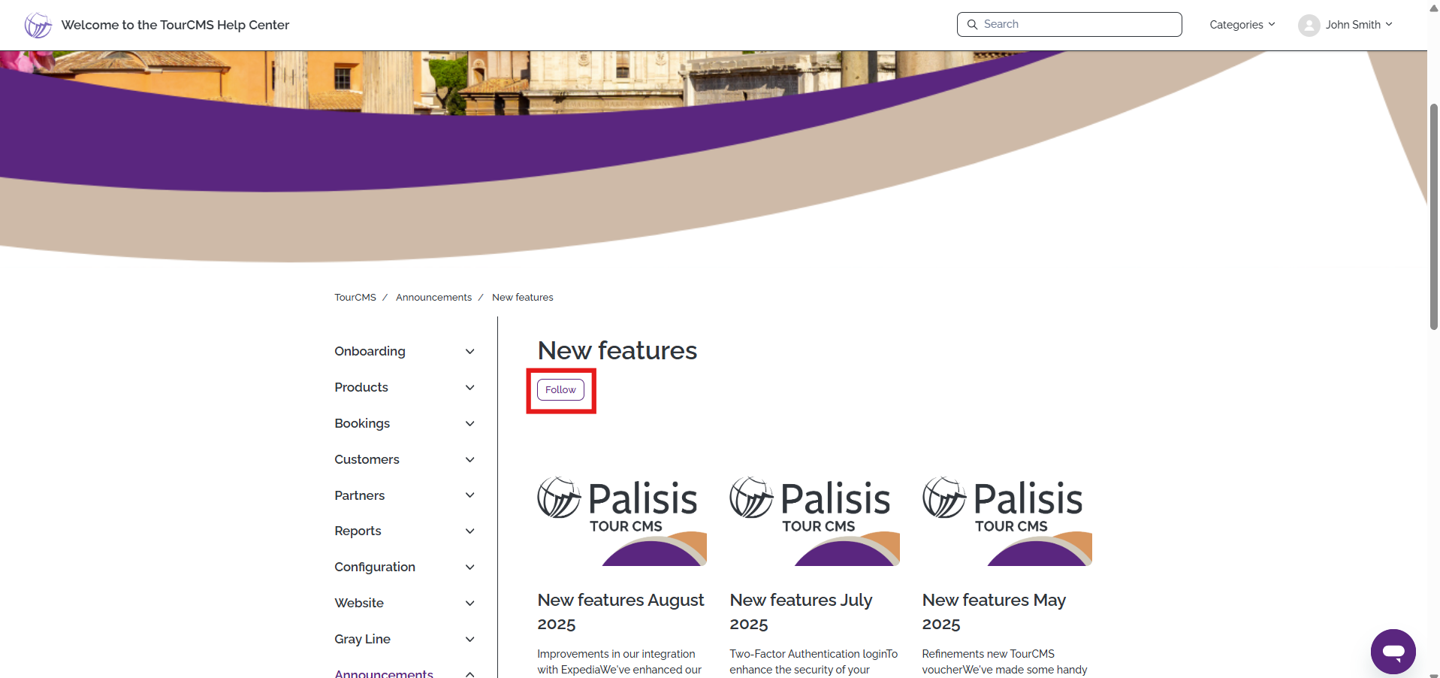Viewport: 1440px width, 678px height.
Task: Expand the Onboarding chevron
Action: click(470, 352)
